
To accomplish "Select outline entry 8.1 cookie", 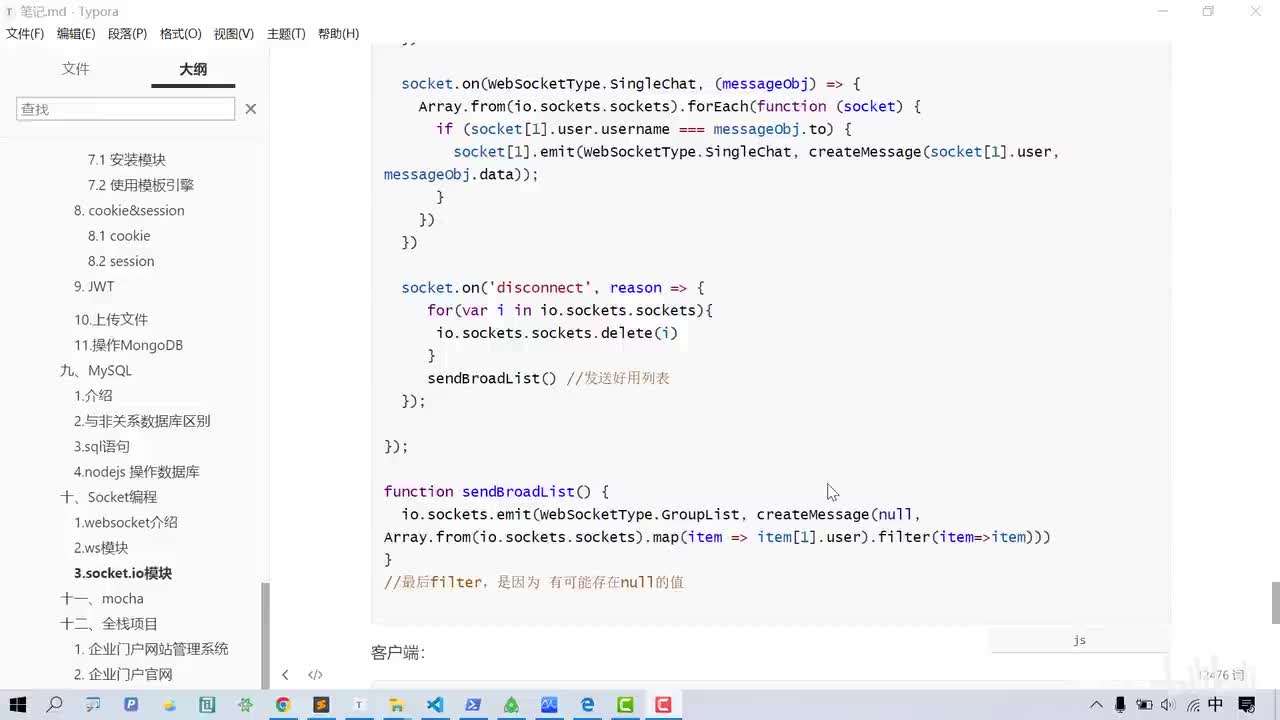I will click(119, 236).
